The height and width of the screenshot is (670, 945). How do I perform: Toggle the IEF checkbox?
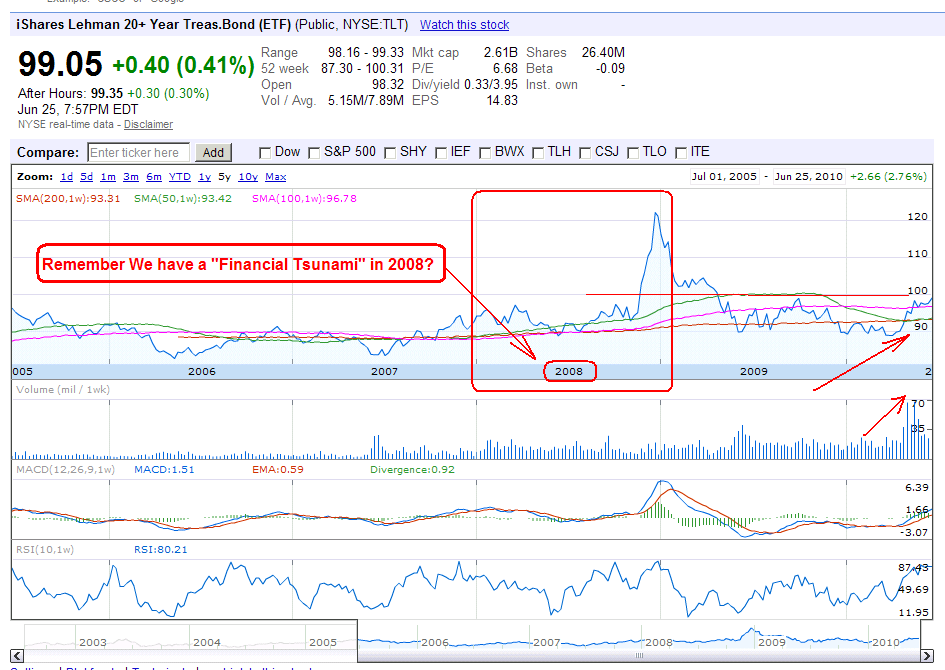(x=441, y=153)
